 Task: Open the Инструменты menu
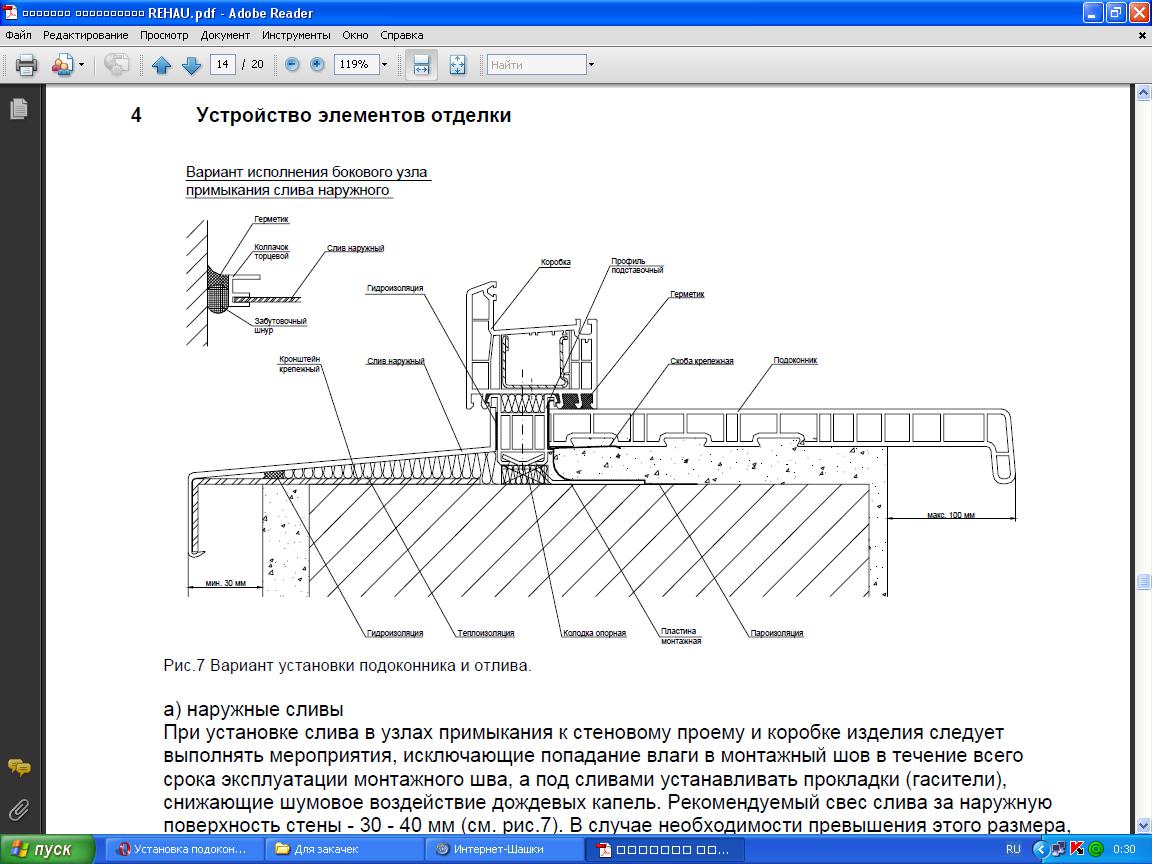296,35
